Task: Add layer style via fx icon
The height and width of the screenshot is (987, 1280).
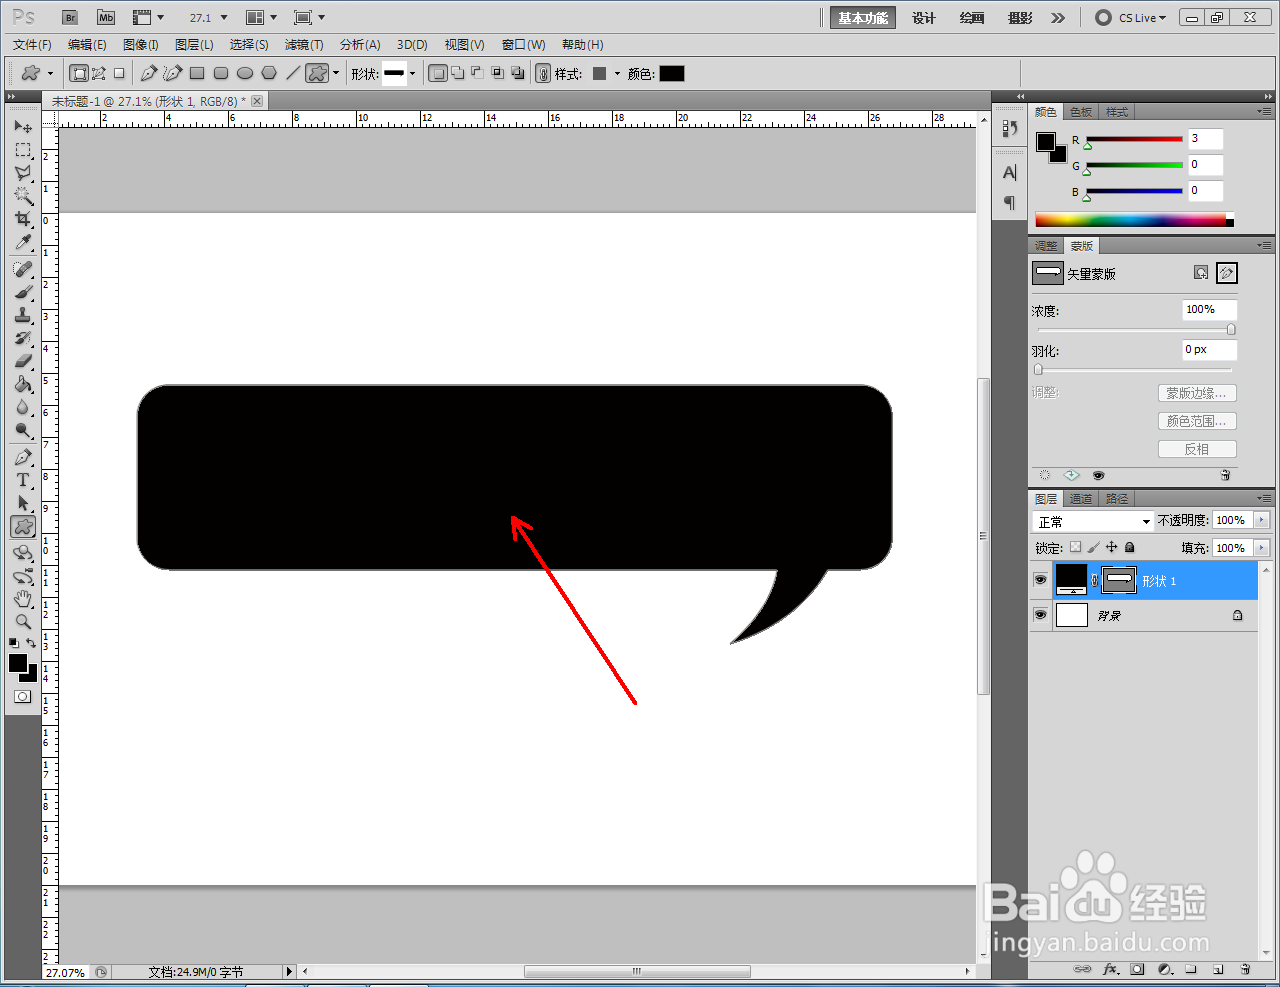Action: pyautogui.click(x=1110, y=969)
